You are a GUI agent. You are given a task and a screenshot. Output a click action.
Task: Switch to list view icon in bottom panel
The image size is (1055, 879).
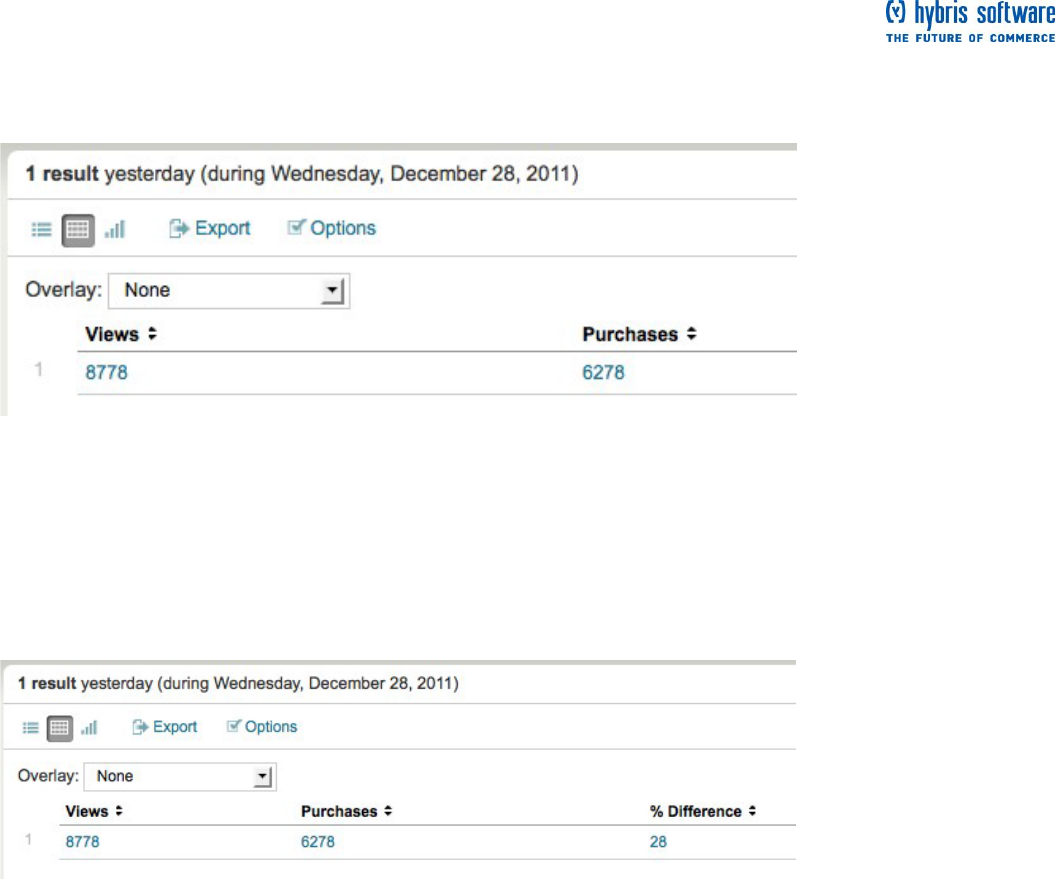pos(31,727)
